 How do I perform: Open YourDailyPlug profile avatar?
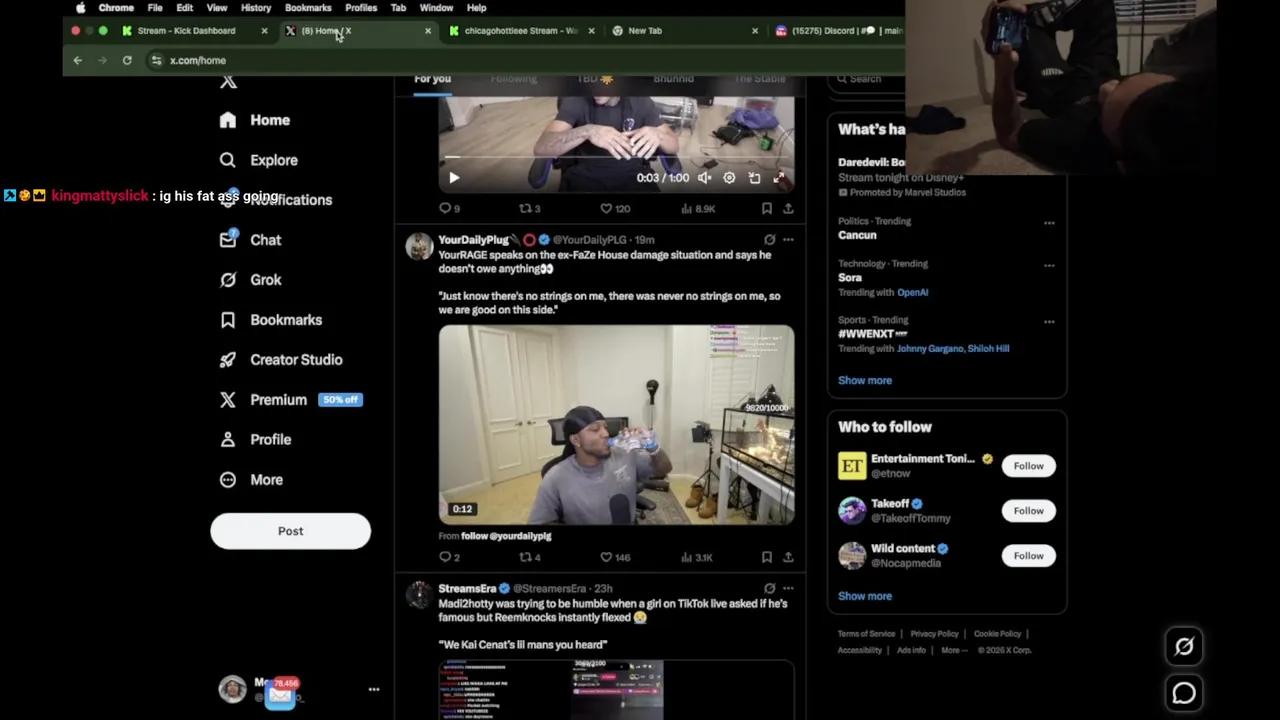coord(419,246)
